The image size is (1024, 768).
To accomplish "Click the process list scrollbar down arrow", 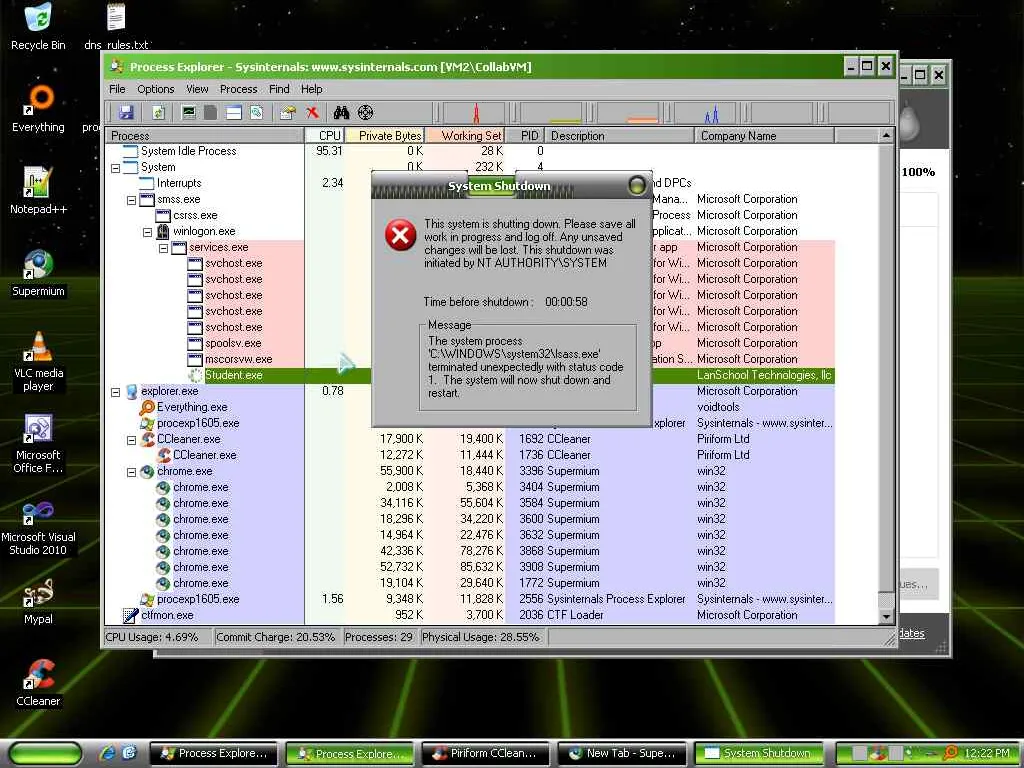I will coord(886,616).
